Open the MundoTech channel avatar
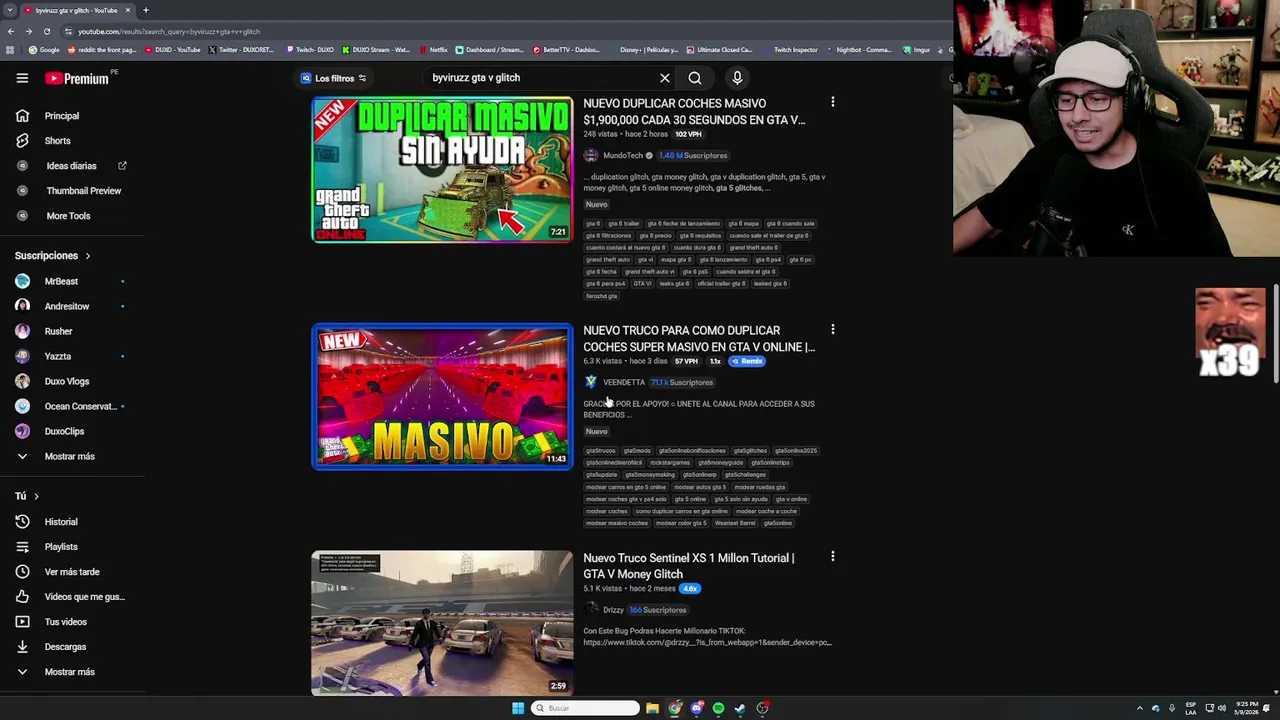1280x720 pixels. point(591,155)
